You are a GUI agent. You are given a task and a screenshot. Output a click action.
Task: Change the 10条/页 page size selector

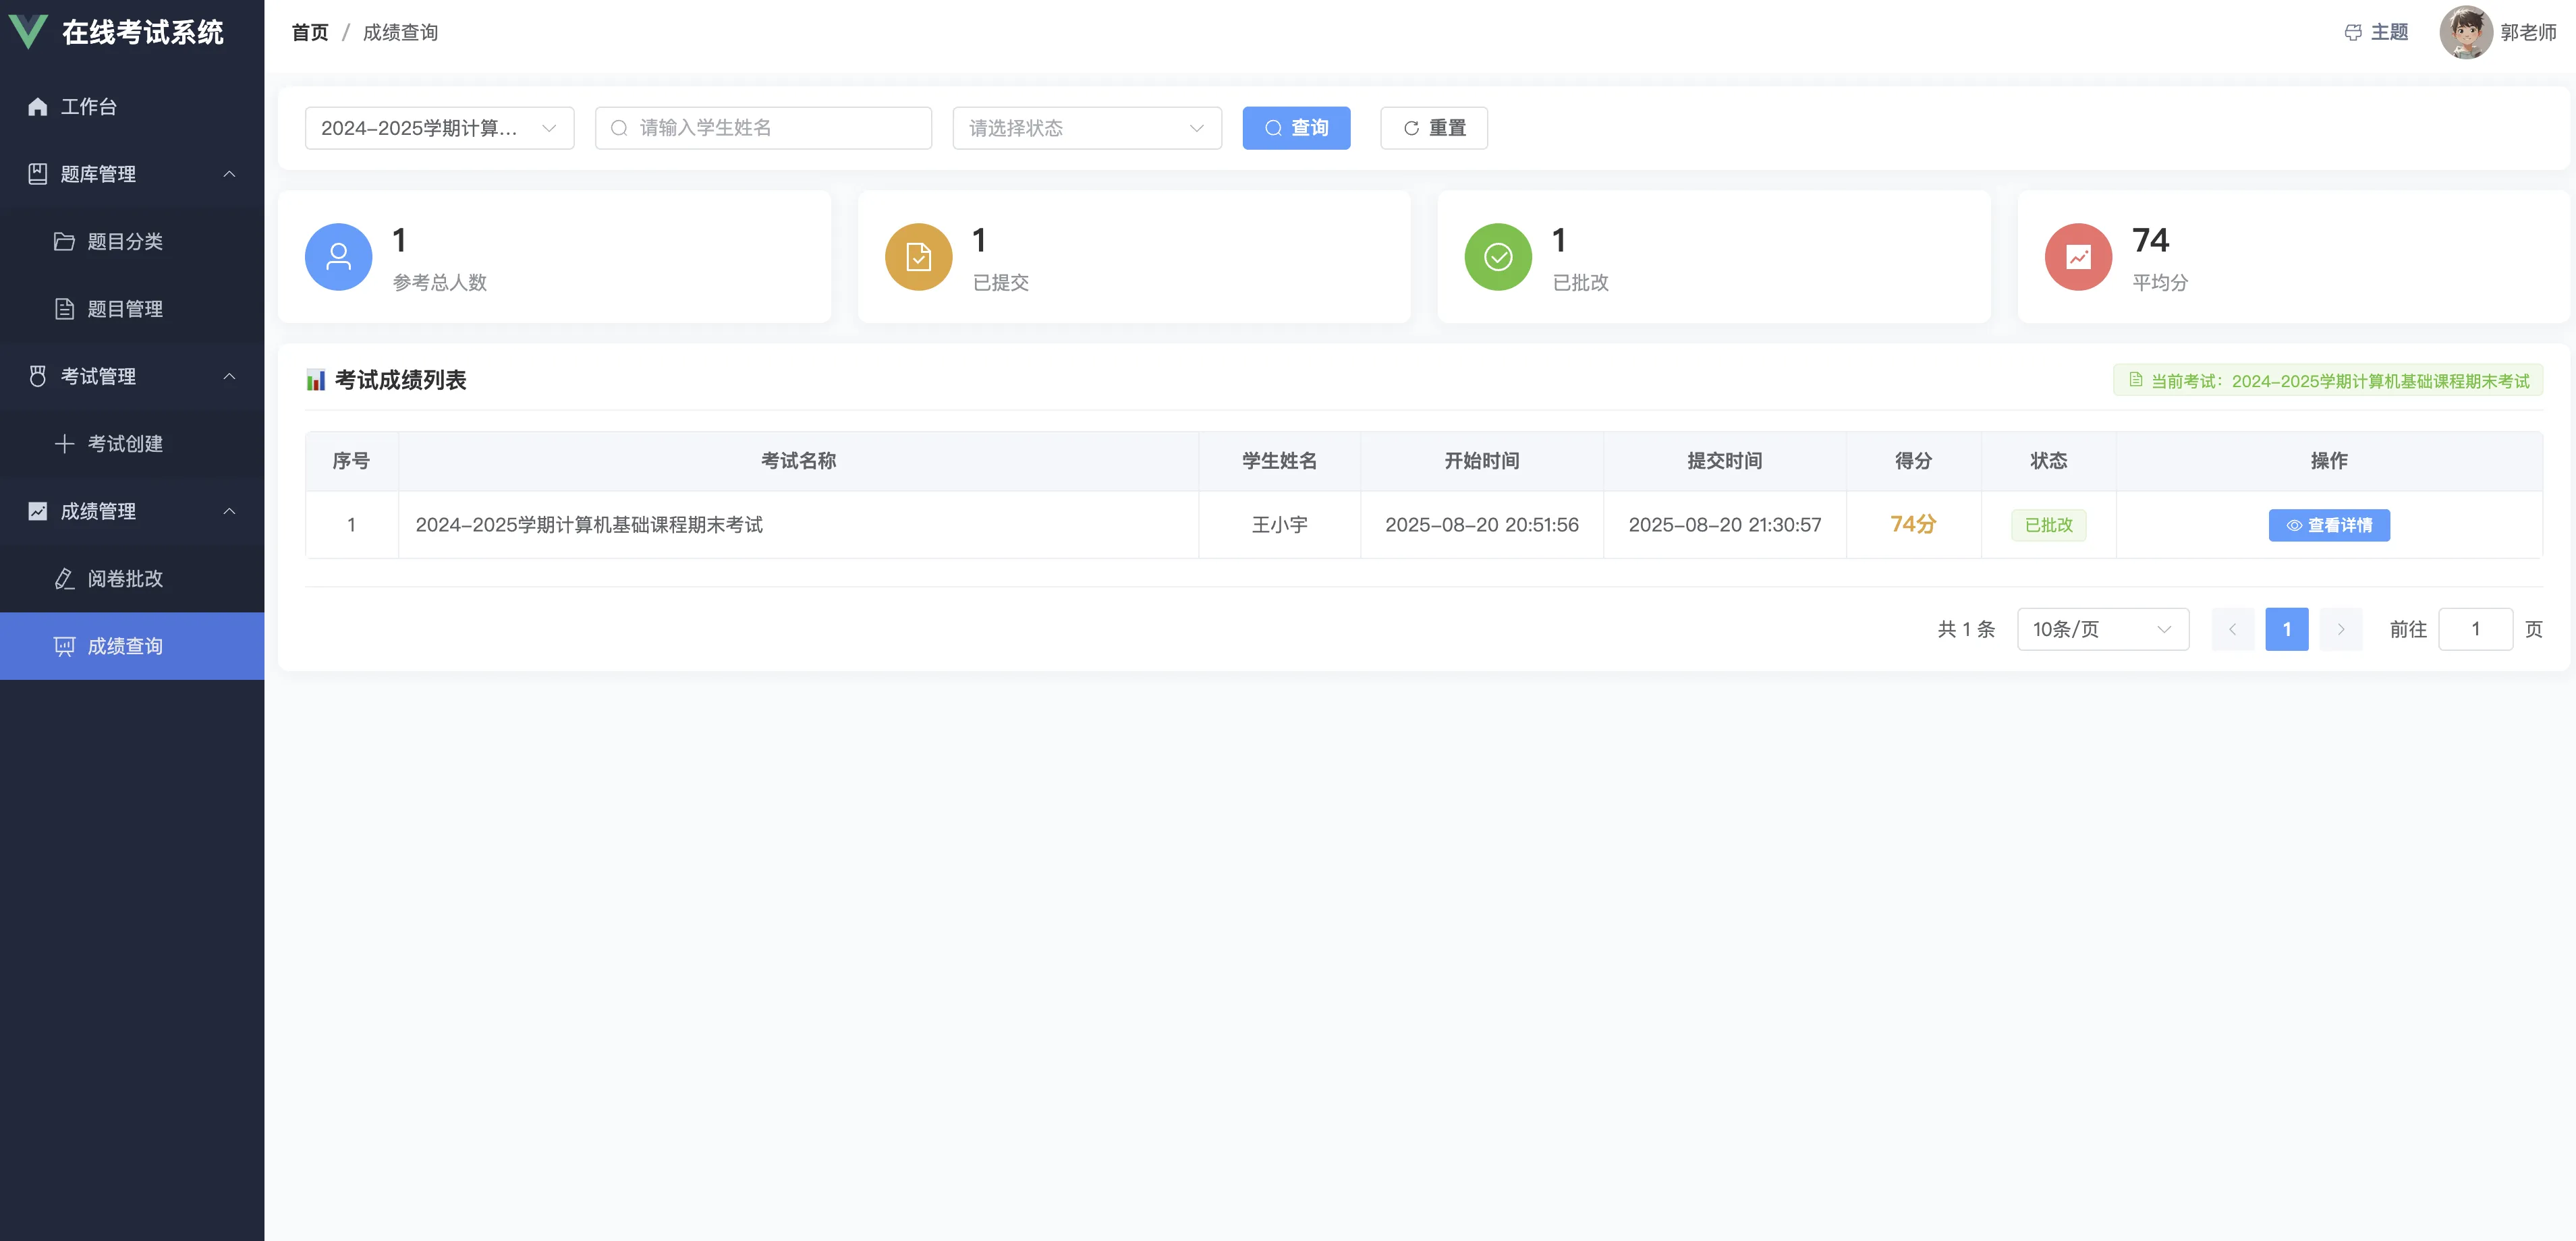[2102, 629]
